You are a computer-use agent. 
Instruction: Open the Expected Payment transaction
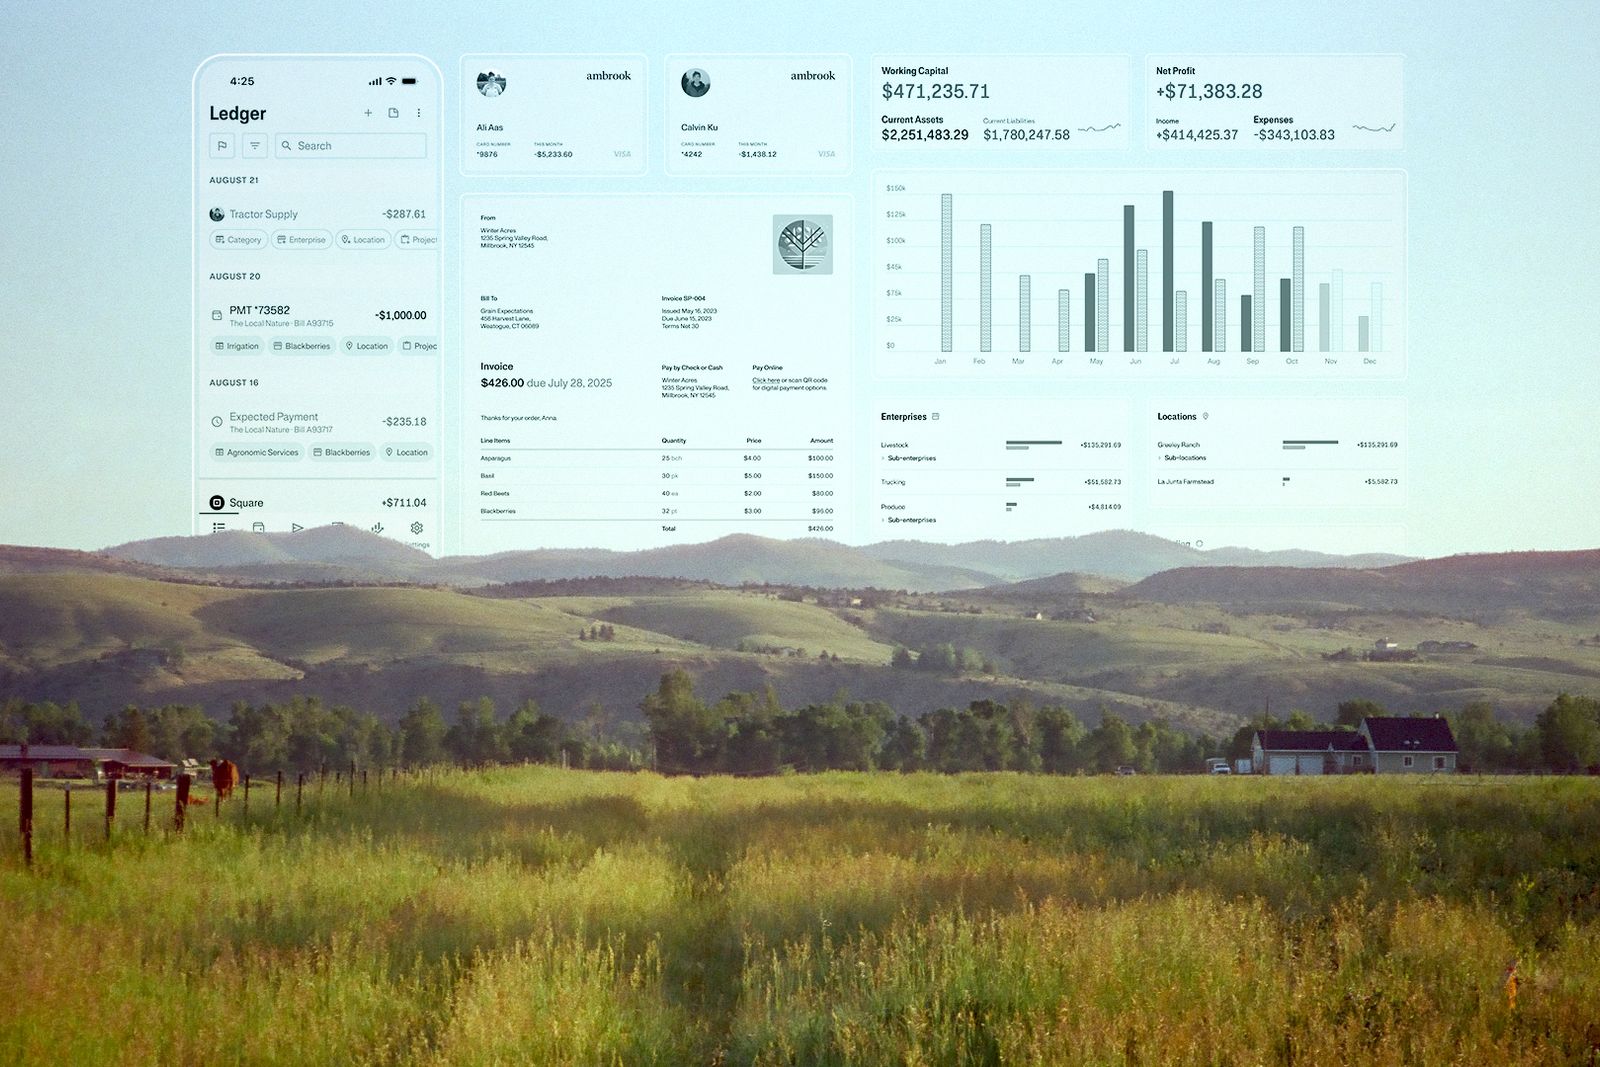(x=318, y=422)
